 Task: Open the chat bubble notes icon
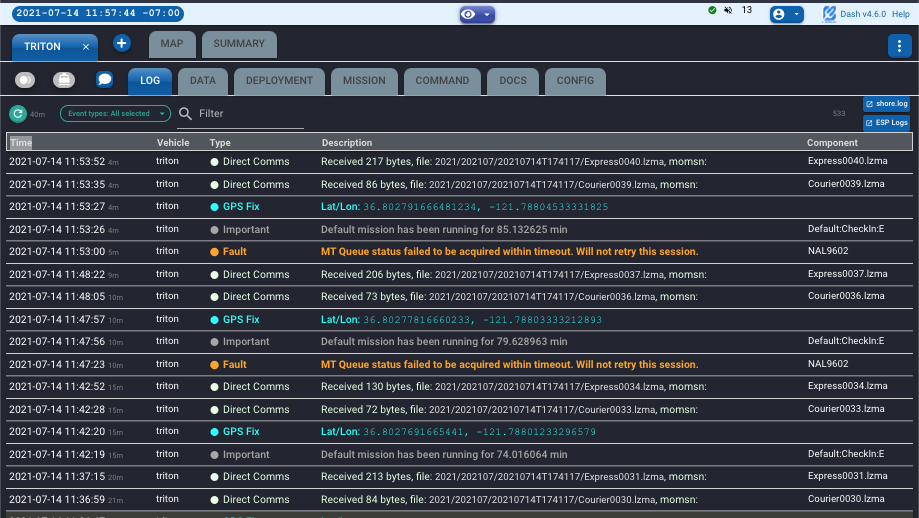(104, 80)
